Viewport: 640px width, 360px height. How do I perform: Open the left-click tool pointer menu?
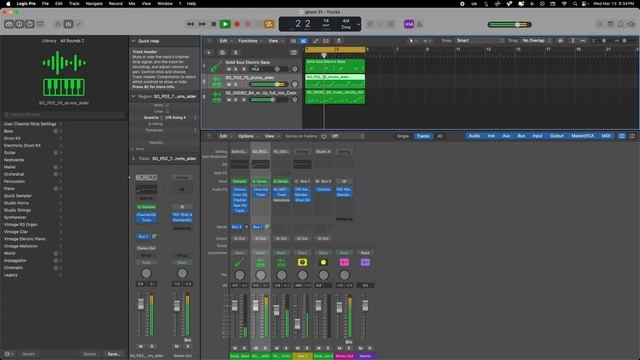tap(412, 41)
